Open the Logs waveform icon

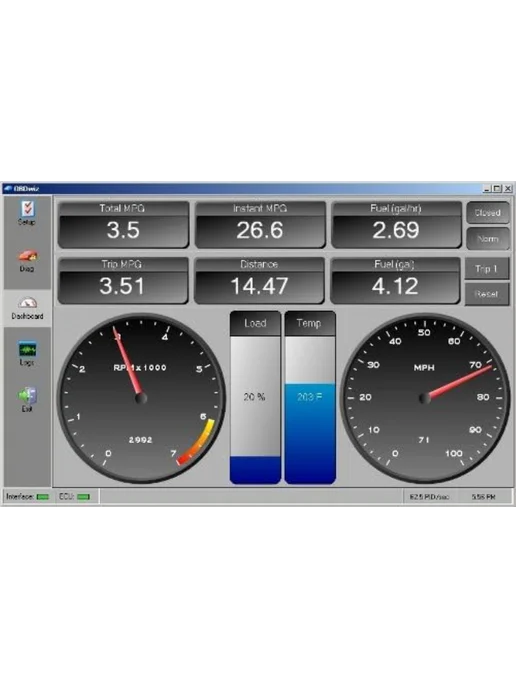pos(27,349)
